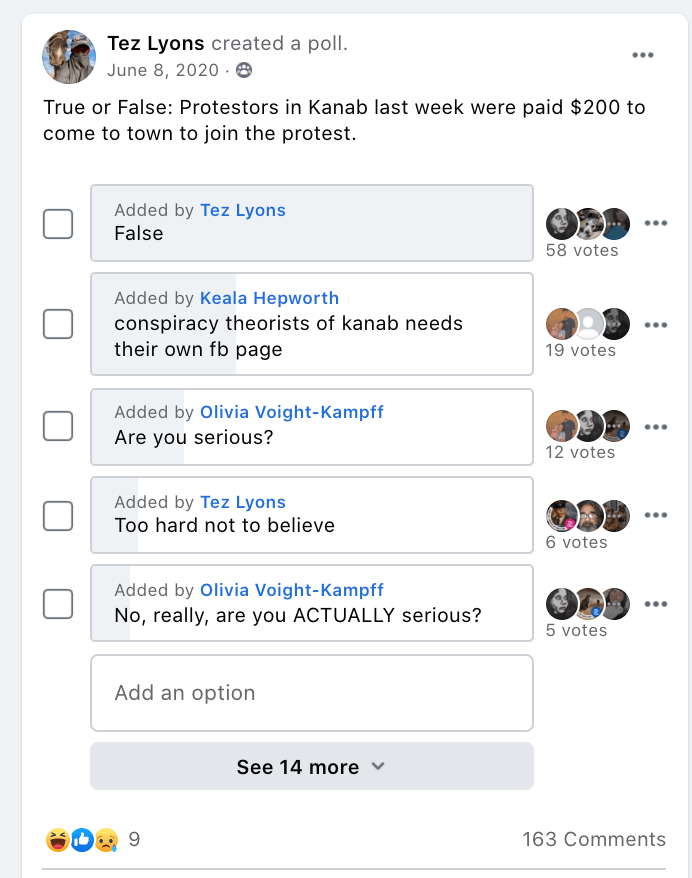Open the three-dot menu for 'Are you serious?'
The image size is (692, 878).
click(656, 427)
